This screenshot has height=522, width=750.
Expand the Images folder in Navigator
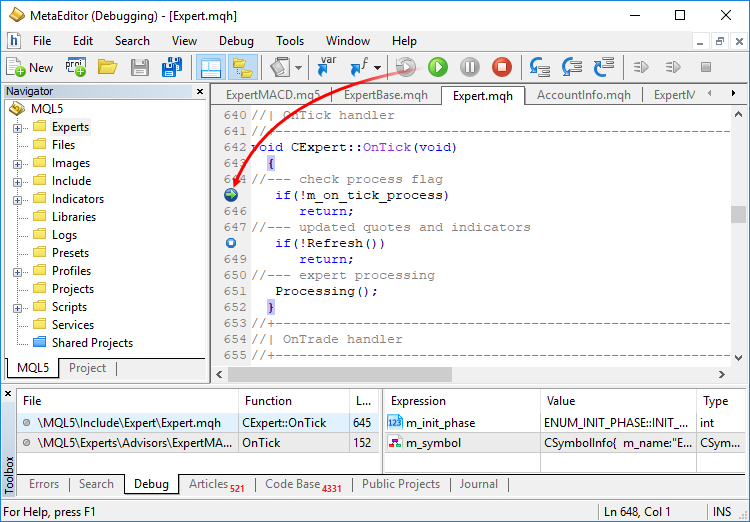(x=17, y=164)
